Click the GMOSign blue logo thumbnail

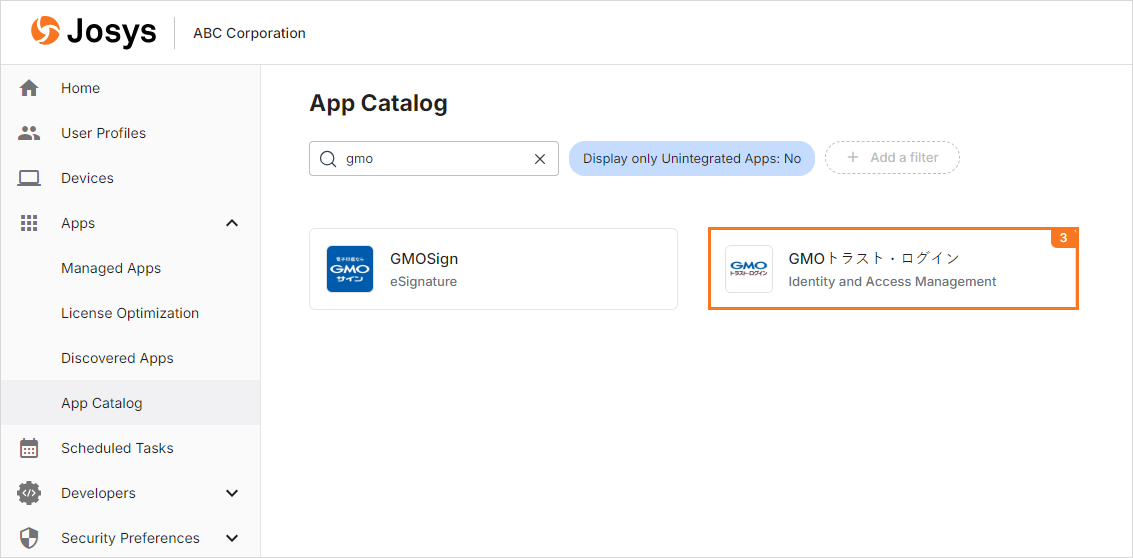tap(350, 269)
